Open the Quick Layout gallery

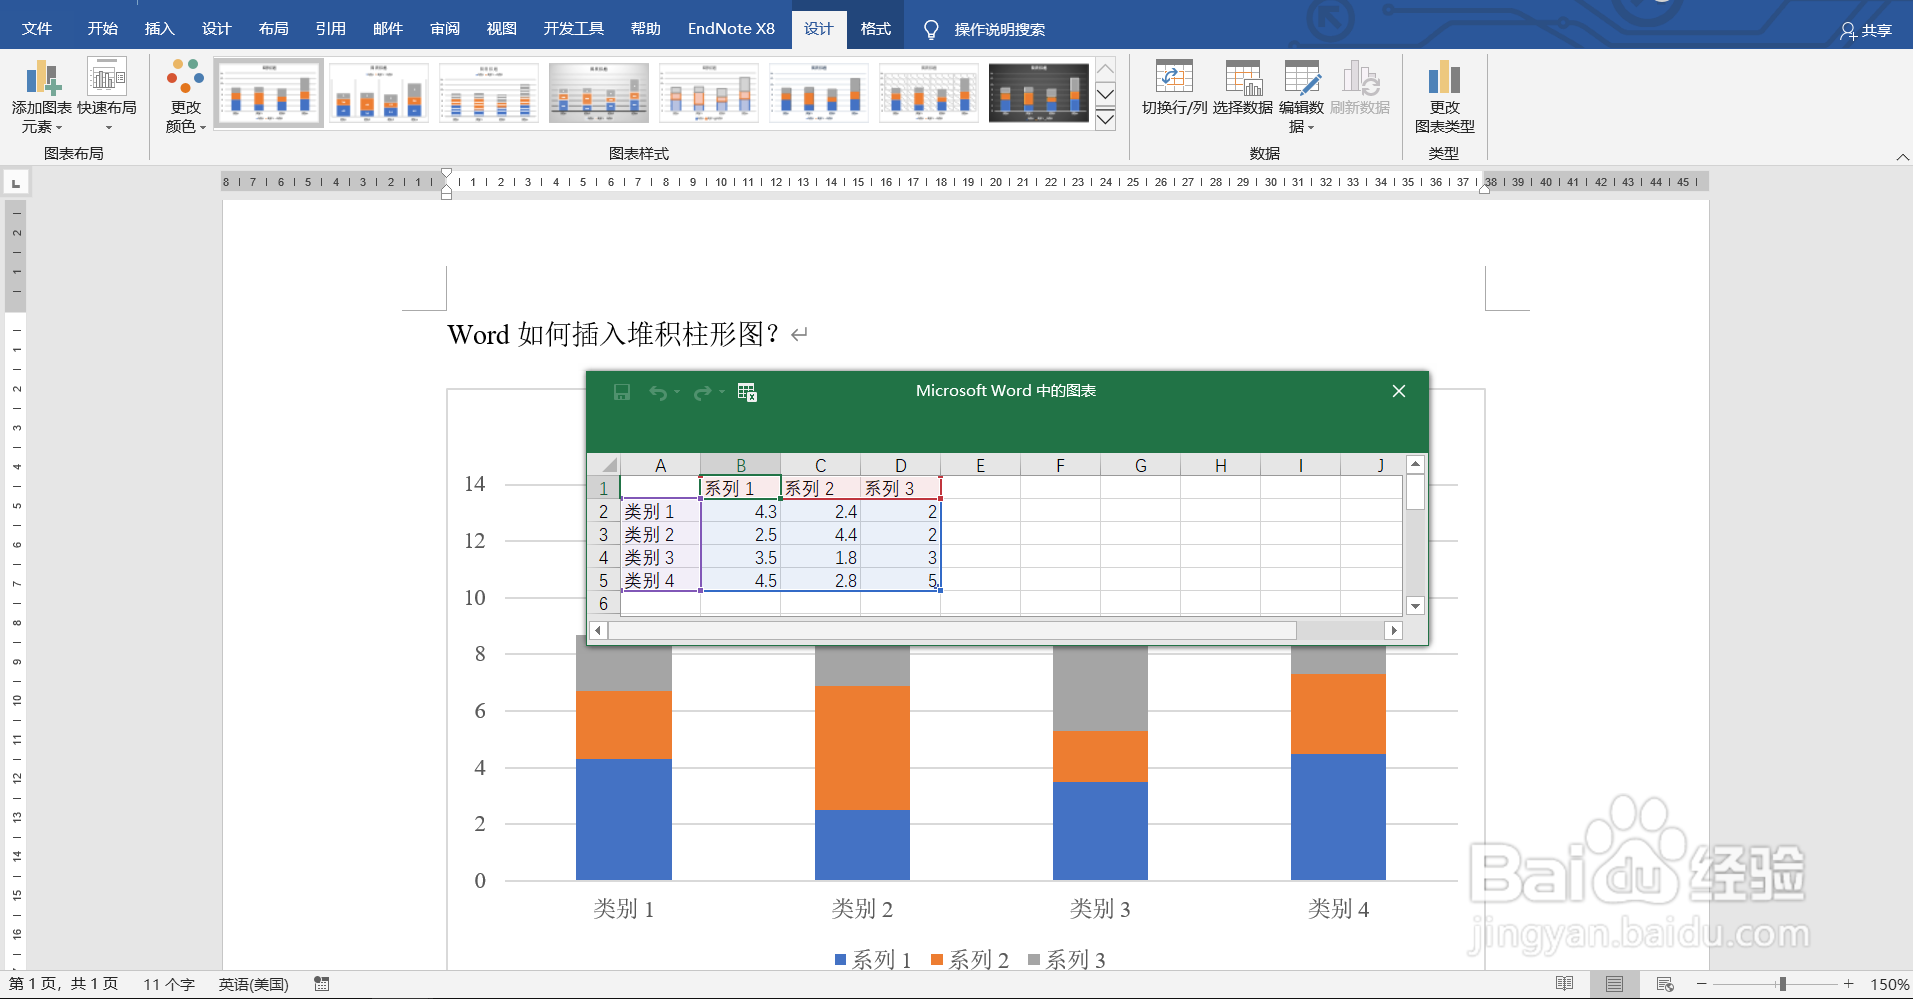(107, 96)
